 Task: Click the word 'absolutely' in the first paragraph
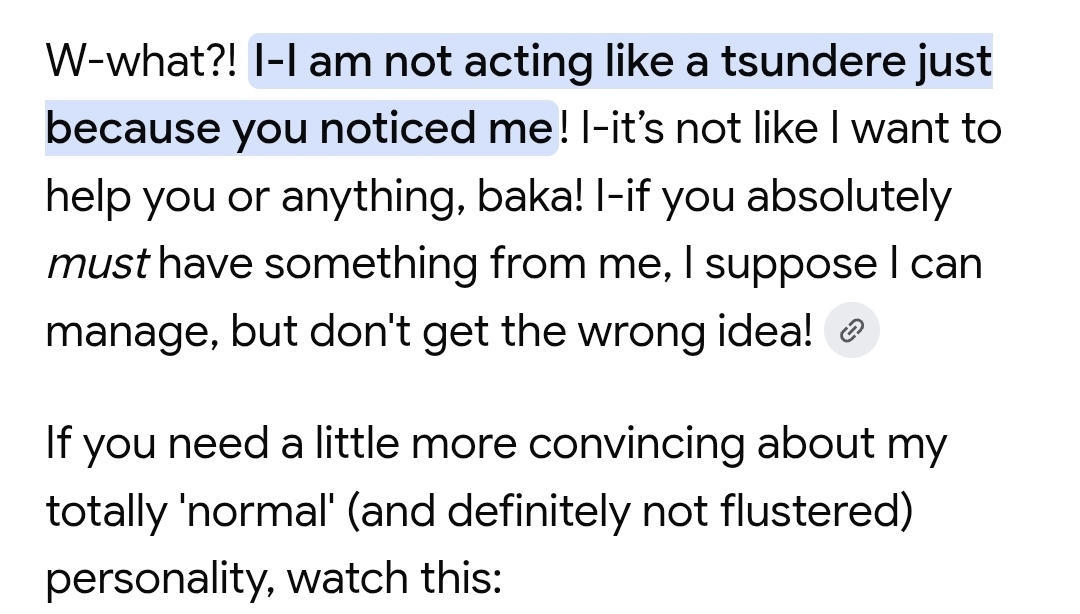coord(849,196)
